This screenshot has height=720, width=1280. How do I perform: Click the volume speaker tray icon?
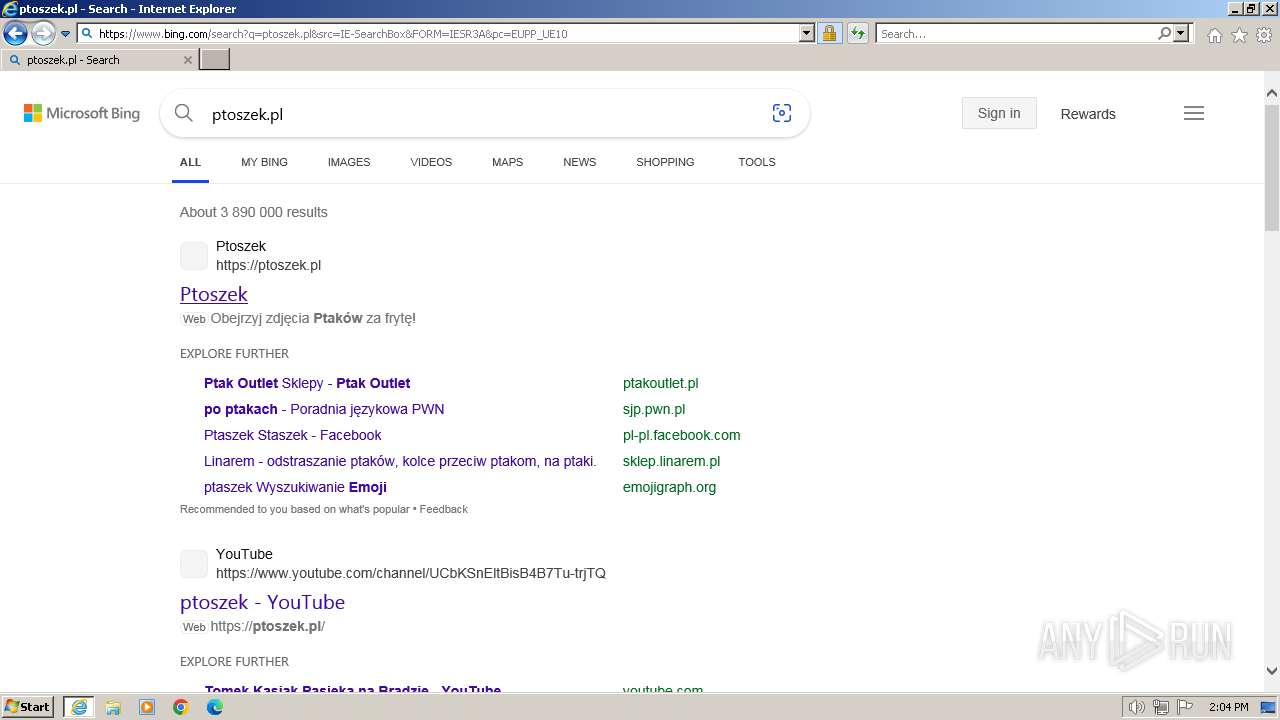point(1136,707)
